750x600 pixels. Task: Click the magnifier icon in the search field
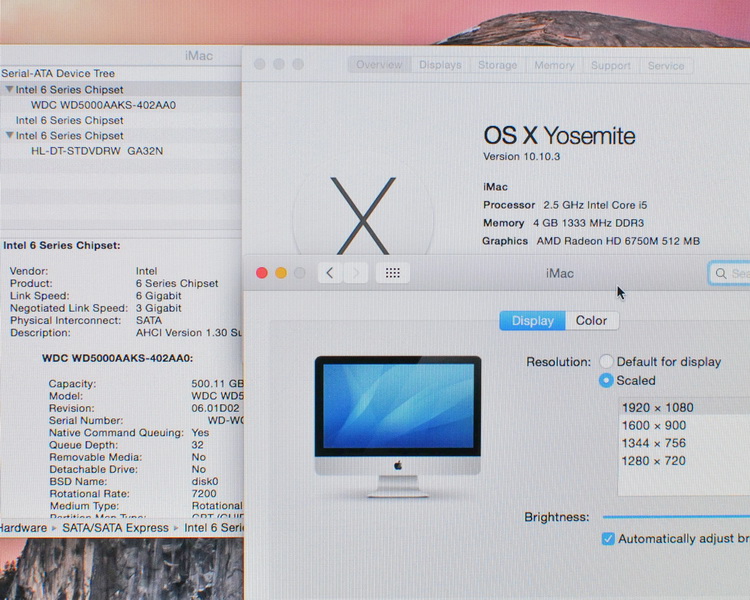coord(721,273)
